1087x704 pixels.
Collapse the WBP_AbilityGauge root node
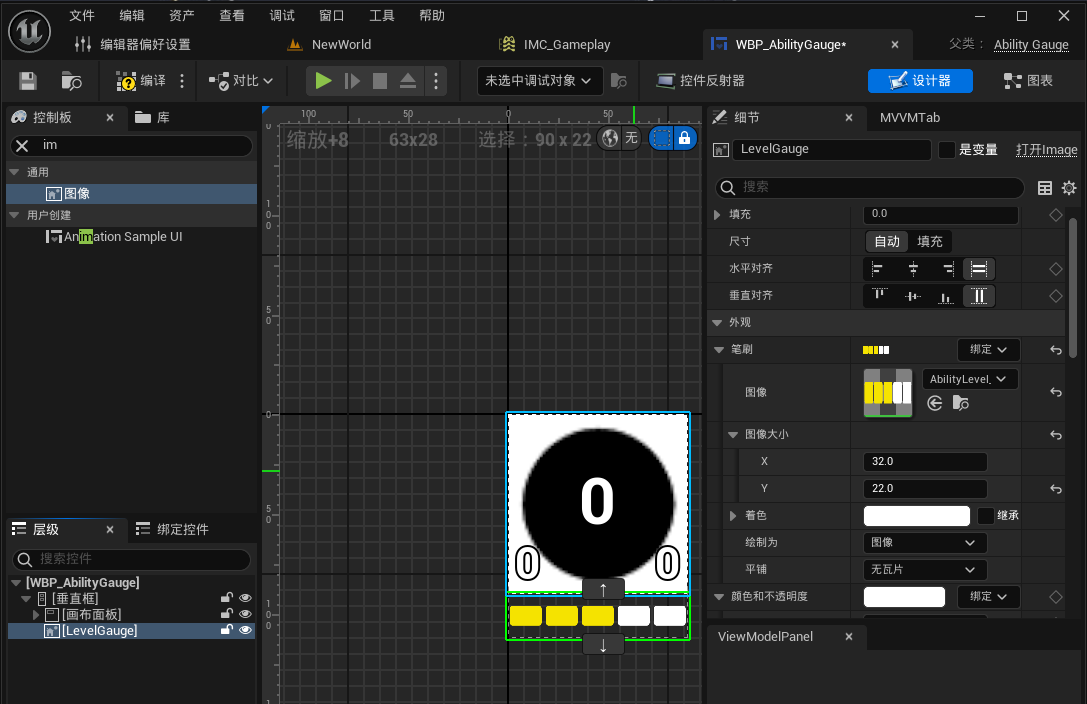click(16, 583)
